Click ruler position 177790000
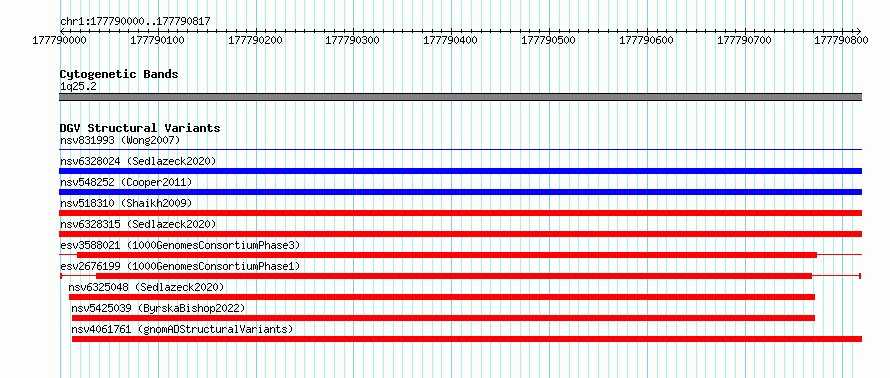The image size is (890, 378). click(x=60, y=40)
